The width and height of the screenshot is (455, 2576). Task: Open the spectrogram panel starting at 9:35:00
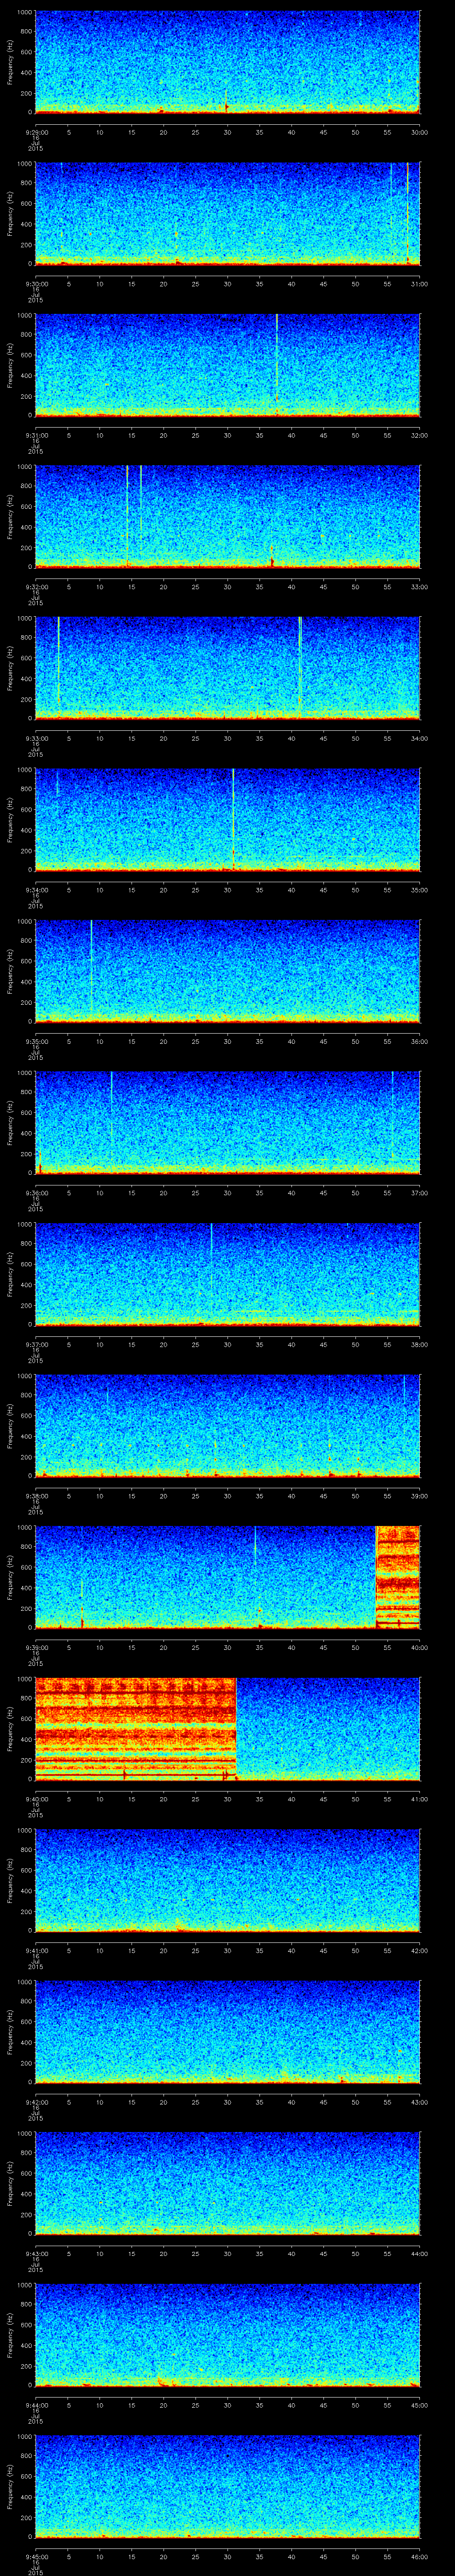pos(227,971)
